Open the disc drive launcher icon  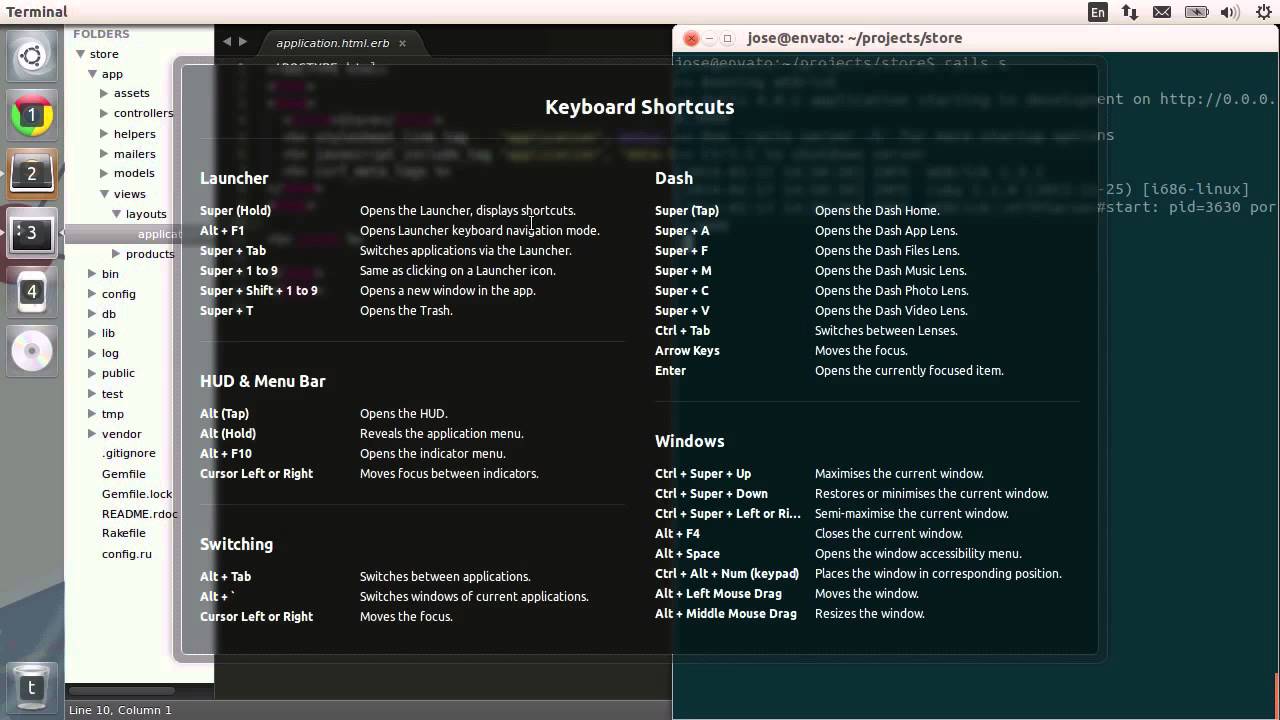[31, 351]
